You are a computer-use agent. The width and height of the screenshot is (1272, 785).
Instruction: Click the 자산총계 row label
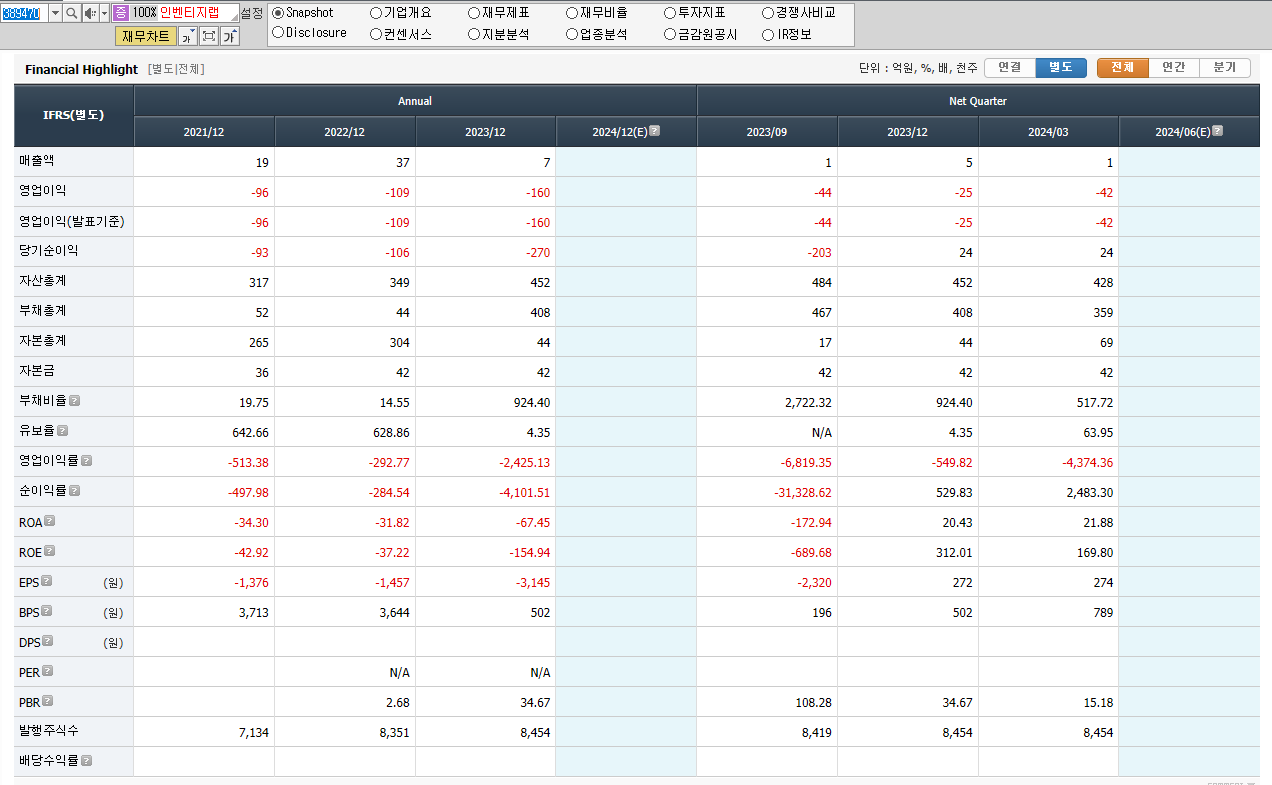(43, 281)
